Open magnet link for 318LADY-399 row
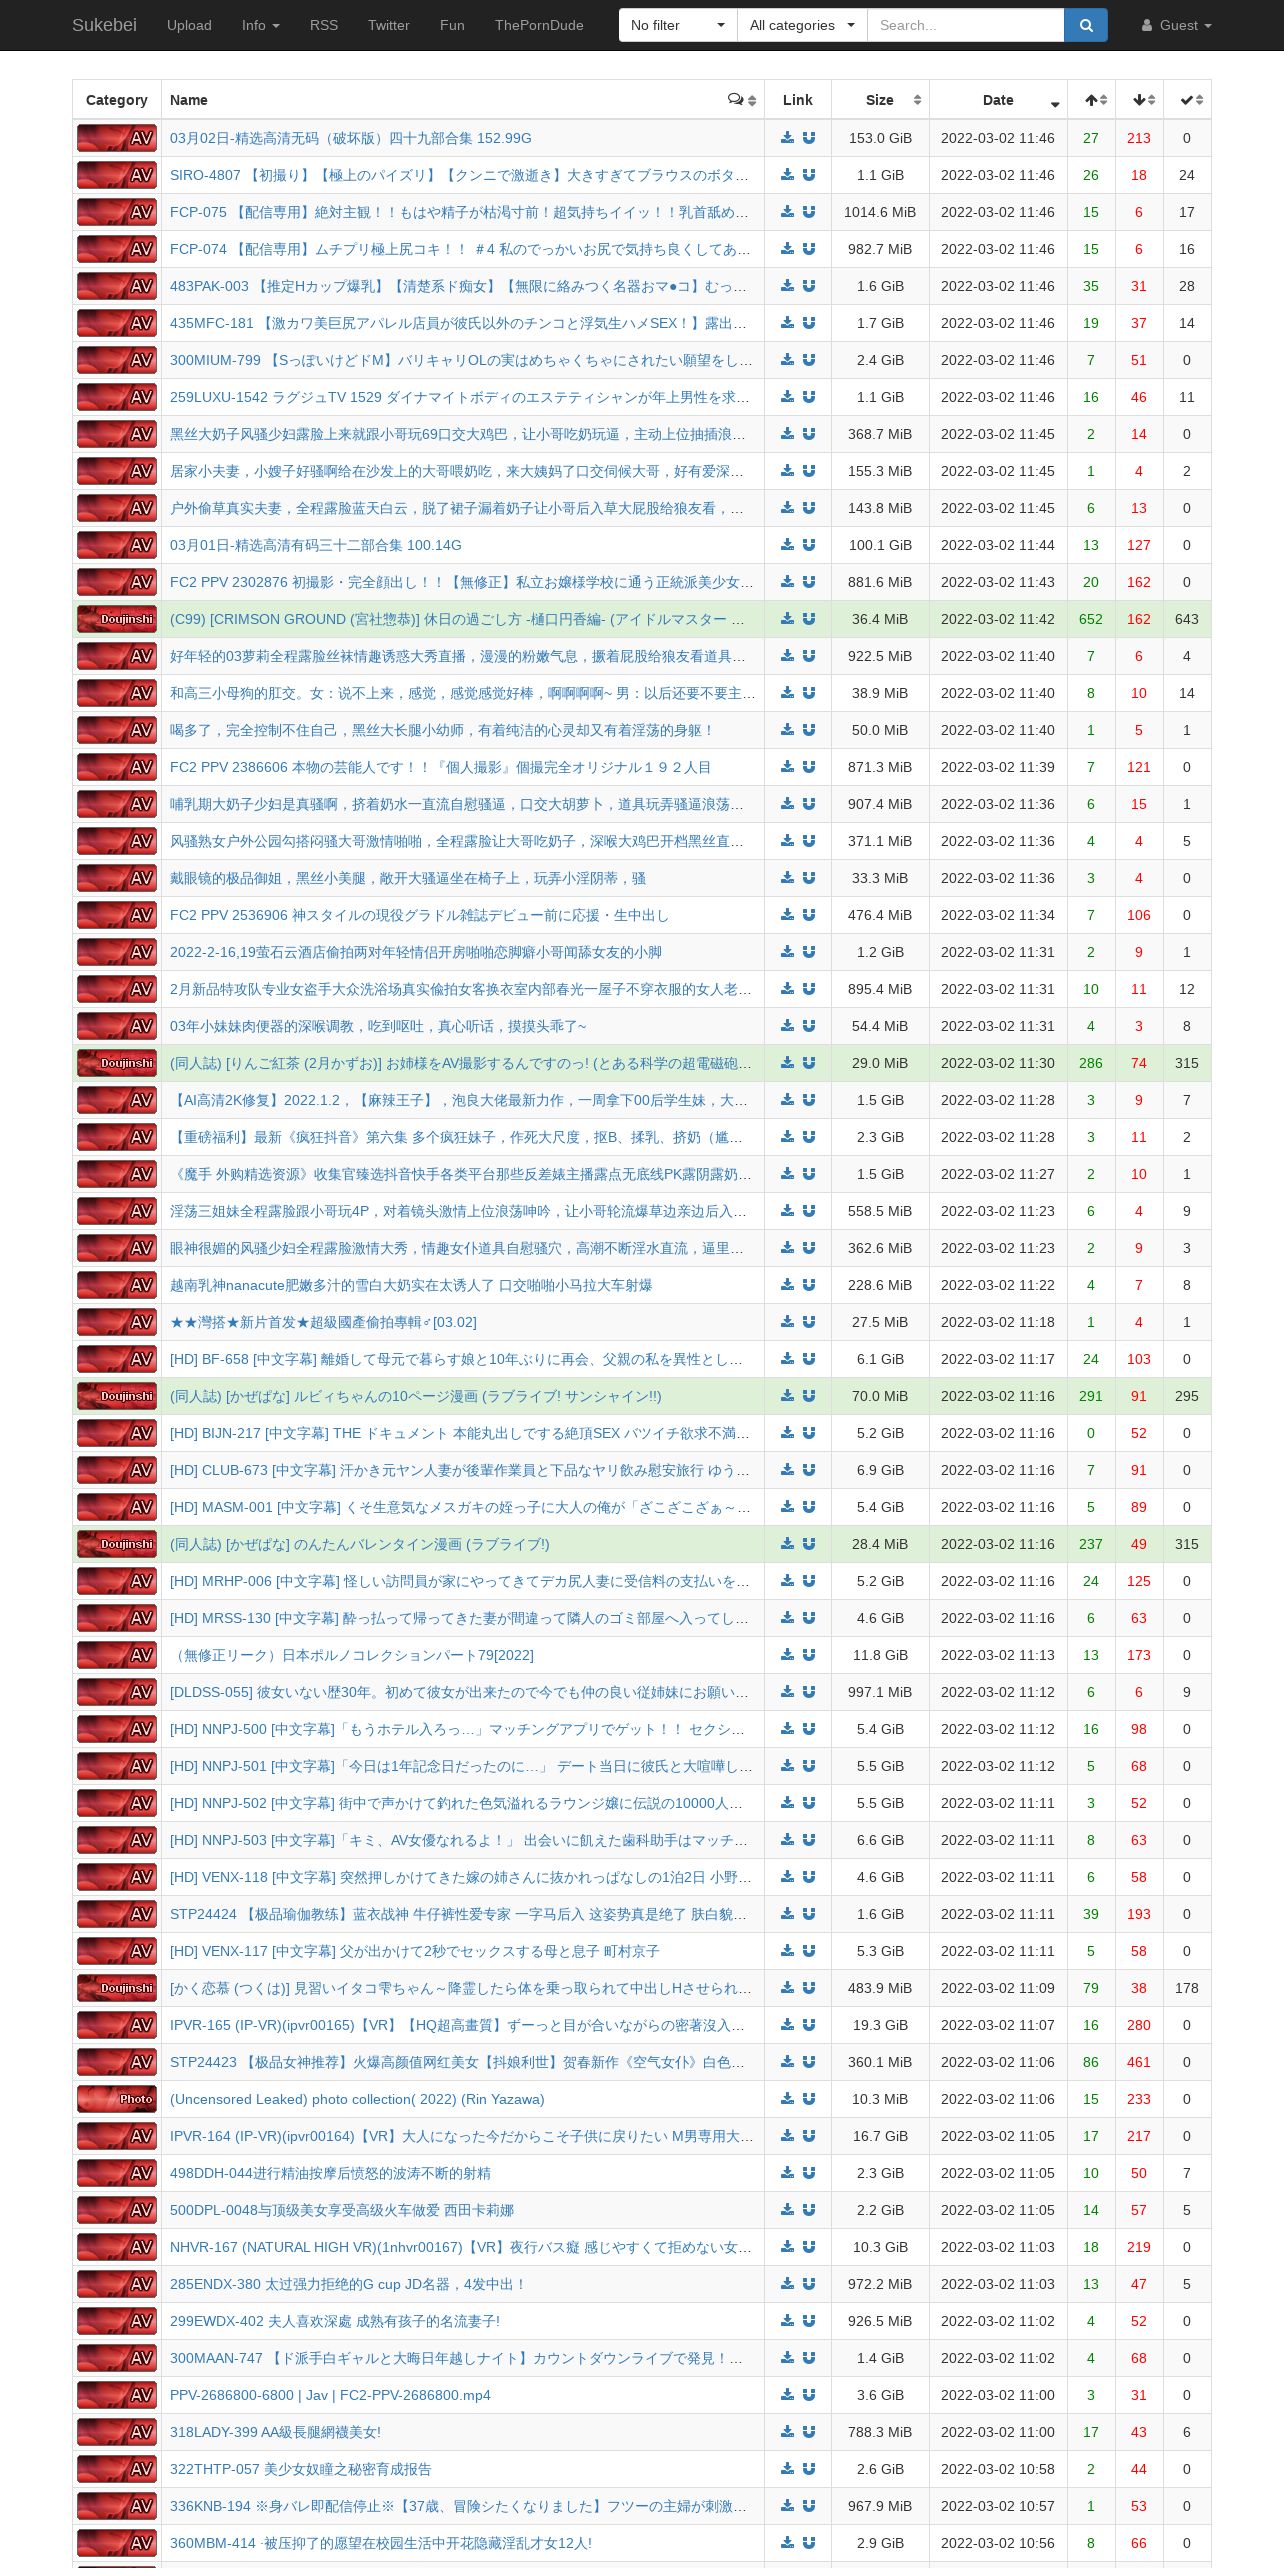The height and width of the screenshot is (2568, 1284). point(809,2432)
